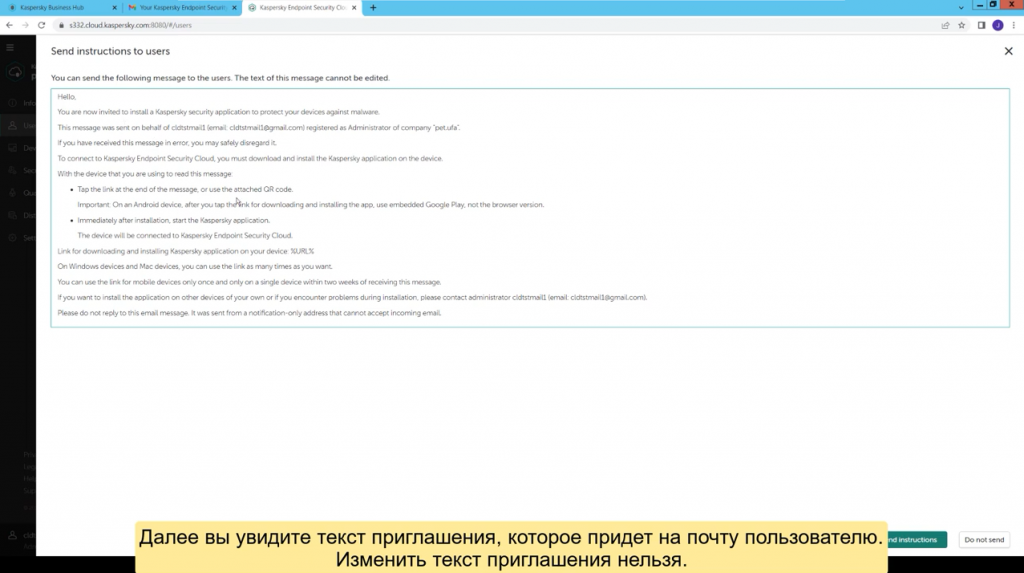This screenshot has height=573, width=1024.
Task: Switch to the Your Kaspersky Endpoint Security Gmail tab
Action: click(182, 7)
